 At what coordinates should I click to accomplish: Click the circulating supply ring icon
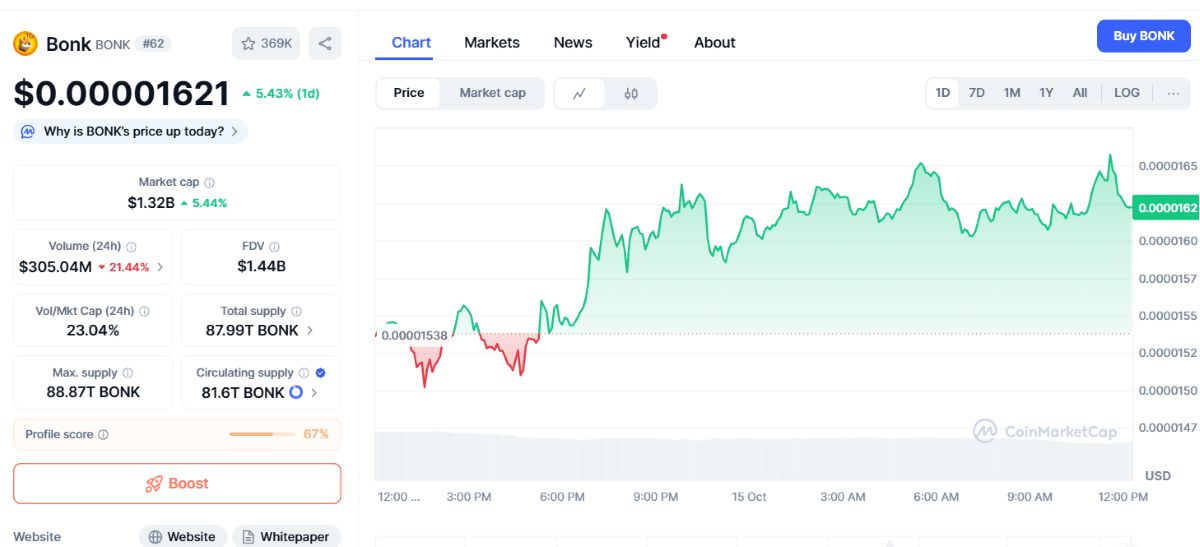click(296, 392)
